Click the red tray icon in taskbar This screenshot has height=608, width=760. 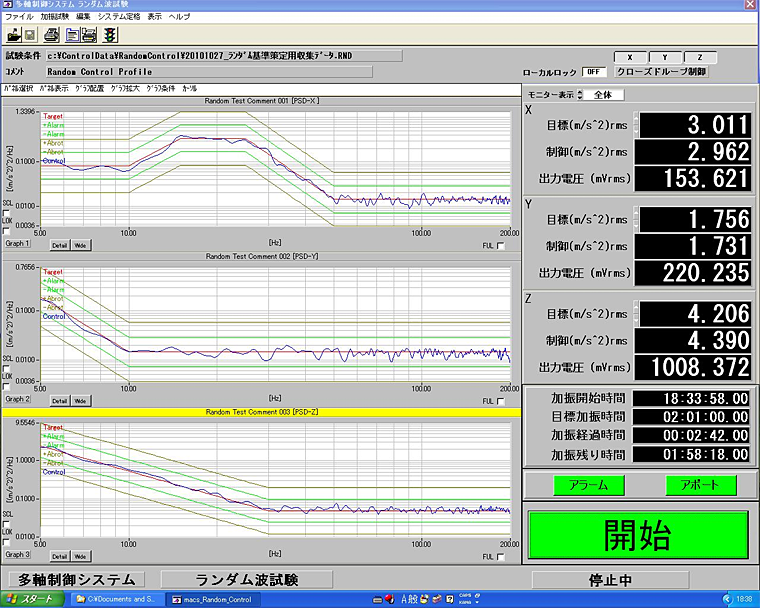click(x=390, y=599)
